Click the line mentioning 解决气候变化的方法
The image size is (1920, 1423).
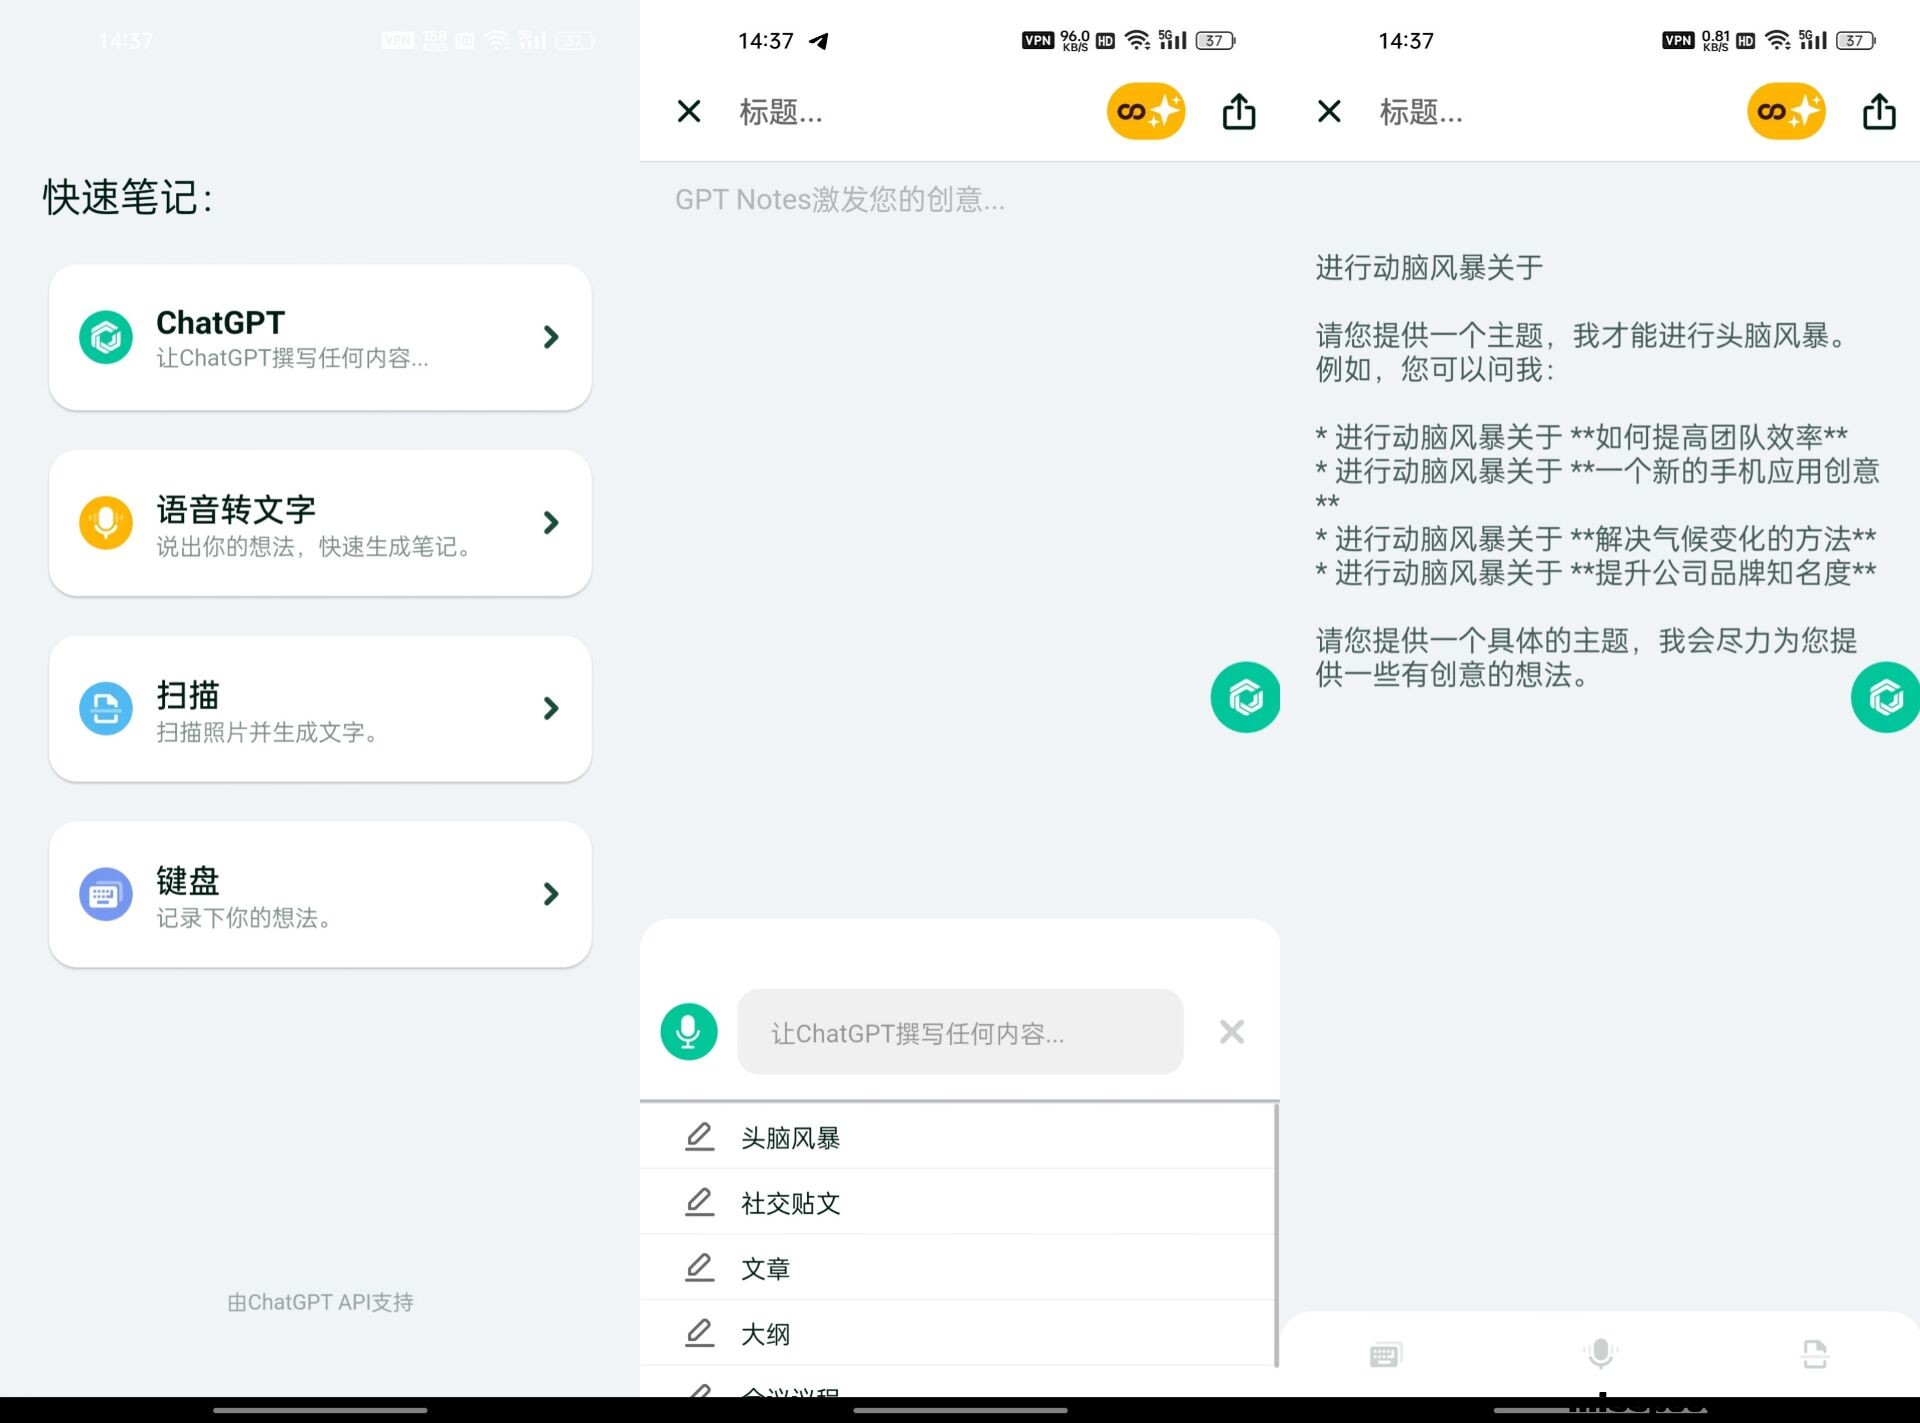[x=1596, y=539]
